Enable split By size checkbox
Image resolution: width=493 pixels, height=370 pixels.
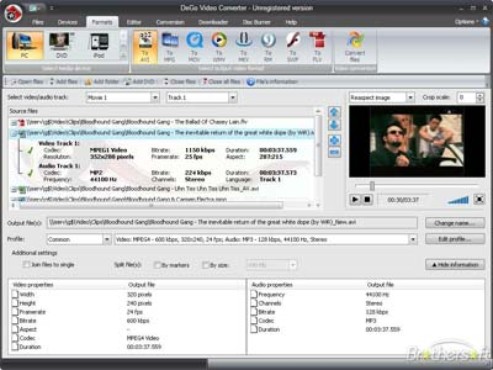pyautogui.click(x=206, y=265)
